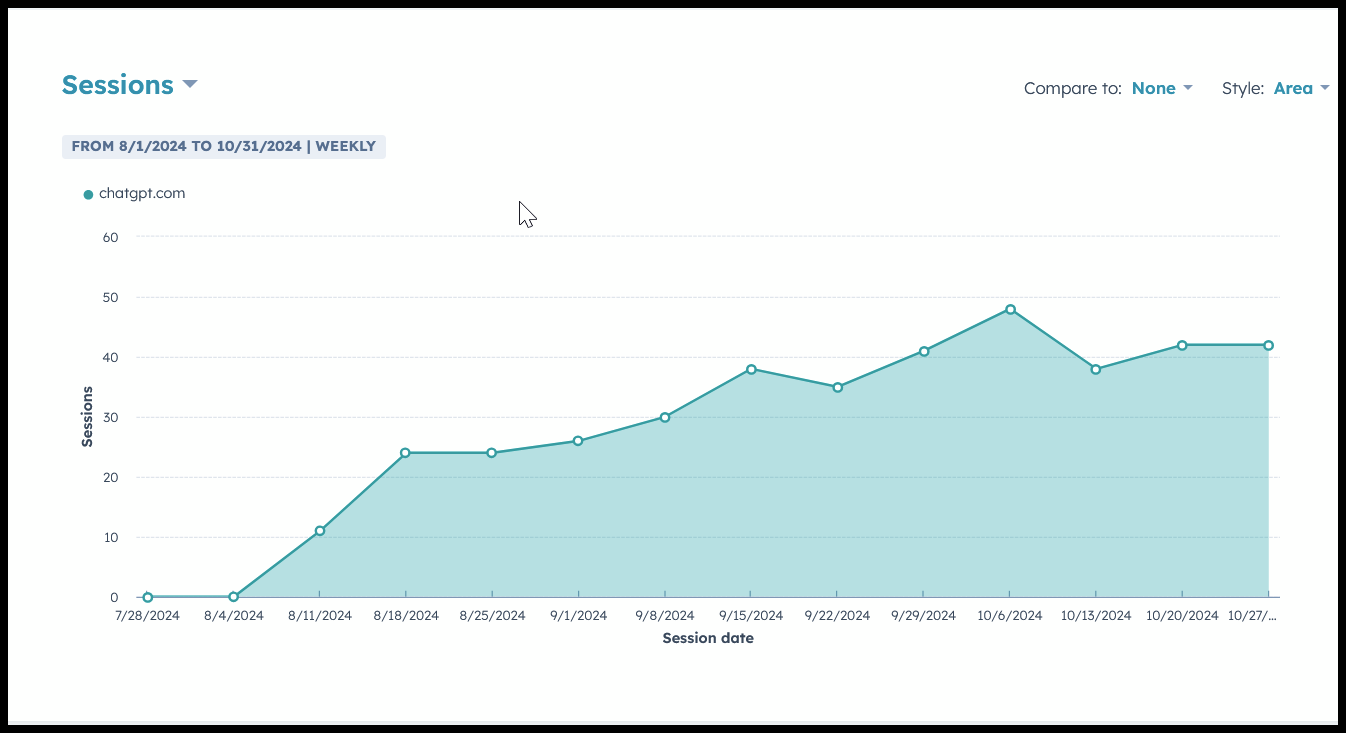Expand the Compare to None dropdown
Screen dimensions: 1346x733
pyautogui.click(x=1161, y=88)
